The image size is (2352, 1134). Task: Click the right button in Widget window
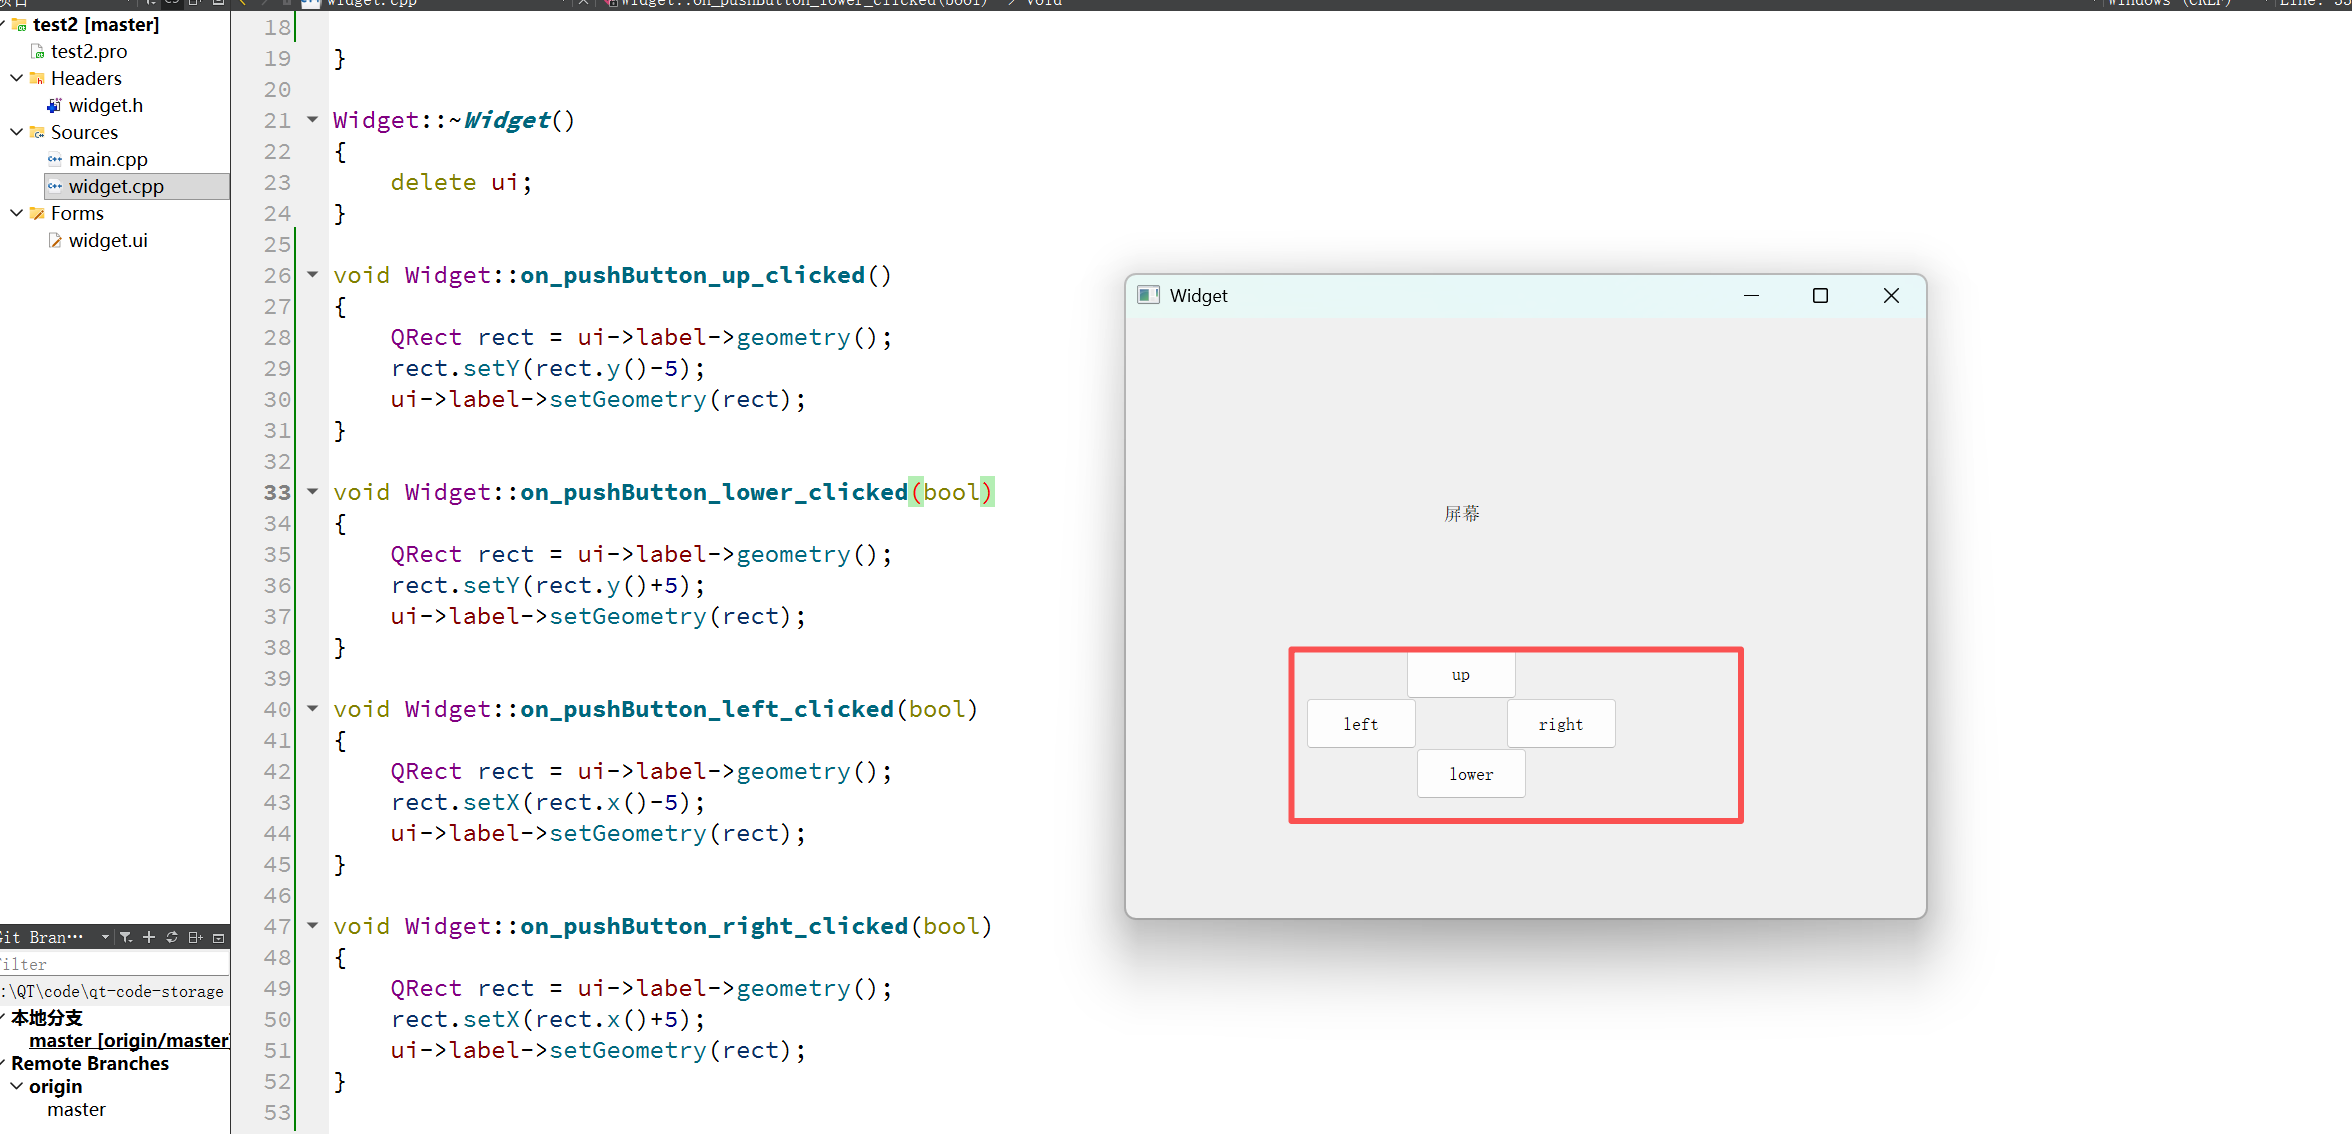pyautogui.click(x=1561, y=724)
